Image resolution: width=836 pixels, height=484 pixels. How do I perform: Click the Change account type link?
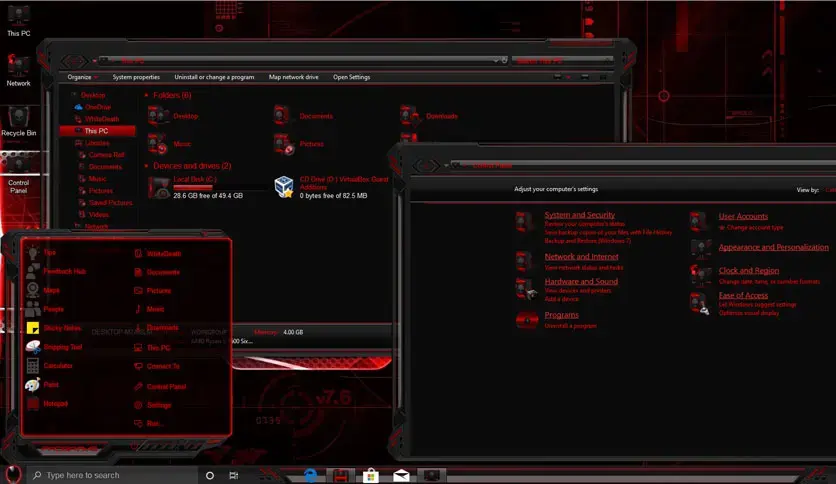(755, 228)
